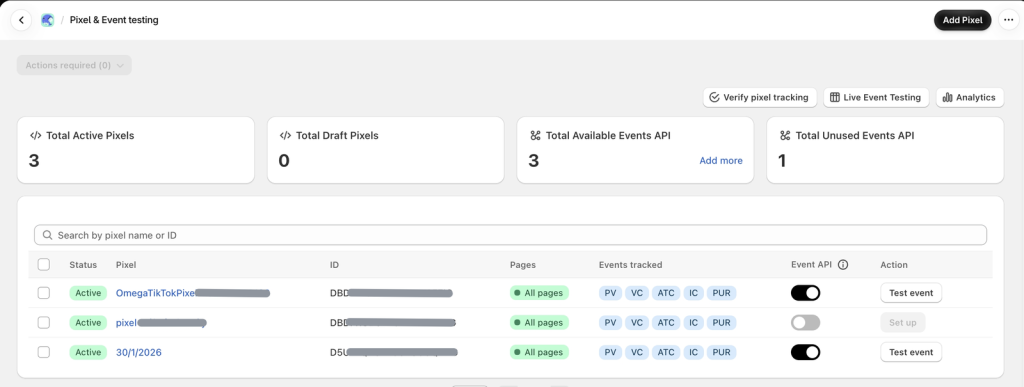
Task: Click the ID column header
Action: [x=334, y=264]
